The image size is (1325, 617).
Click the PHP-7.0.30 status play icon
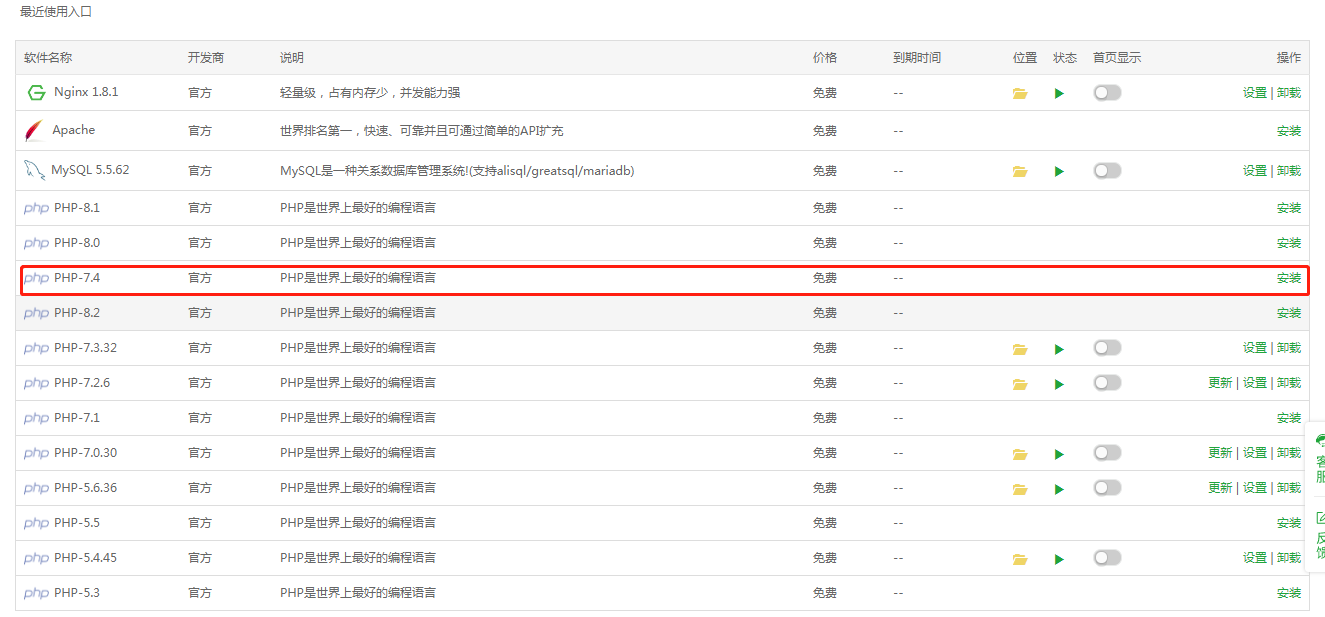1059,454
